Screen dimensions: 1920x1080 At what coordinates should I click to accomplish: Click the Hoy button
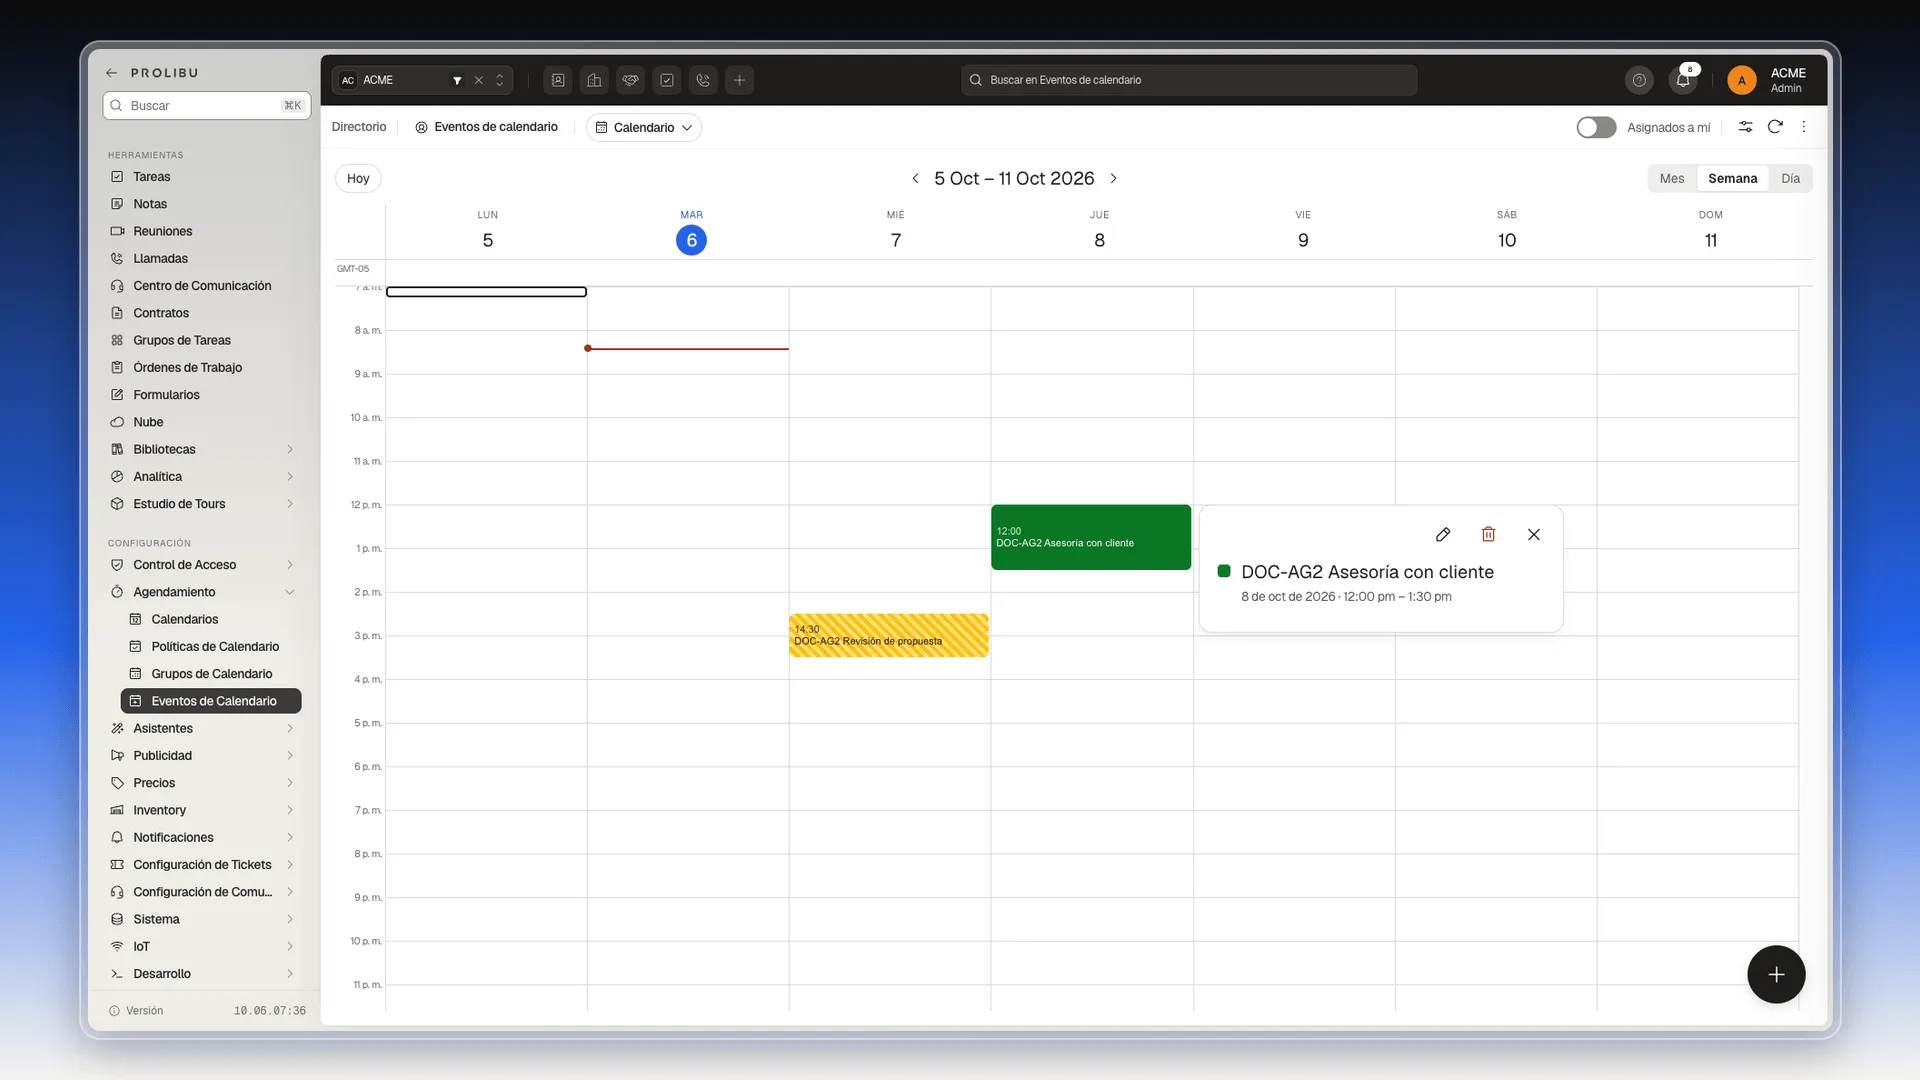pyautogui.click(x=358, y=178)
